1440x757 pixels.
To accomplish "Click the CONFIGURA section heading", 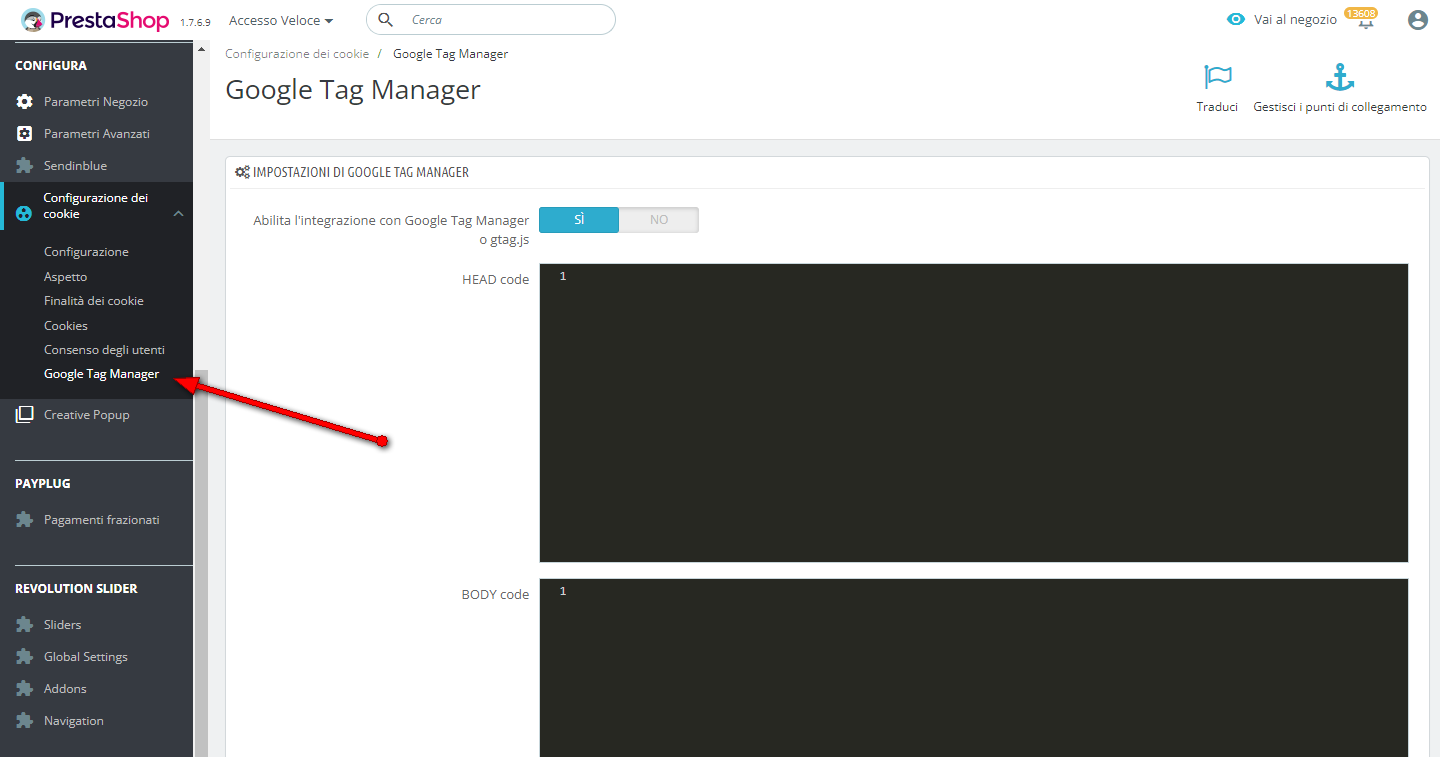I will pyautogui.click(x=51, y=66).
